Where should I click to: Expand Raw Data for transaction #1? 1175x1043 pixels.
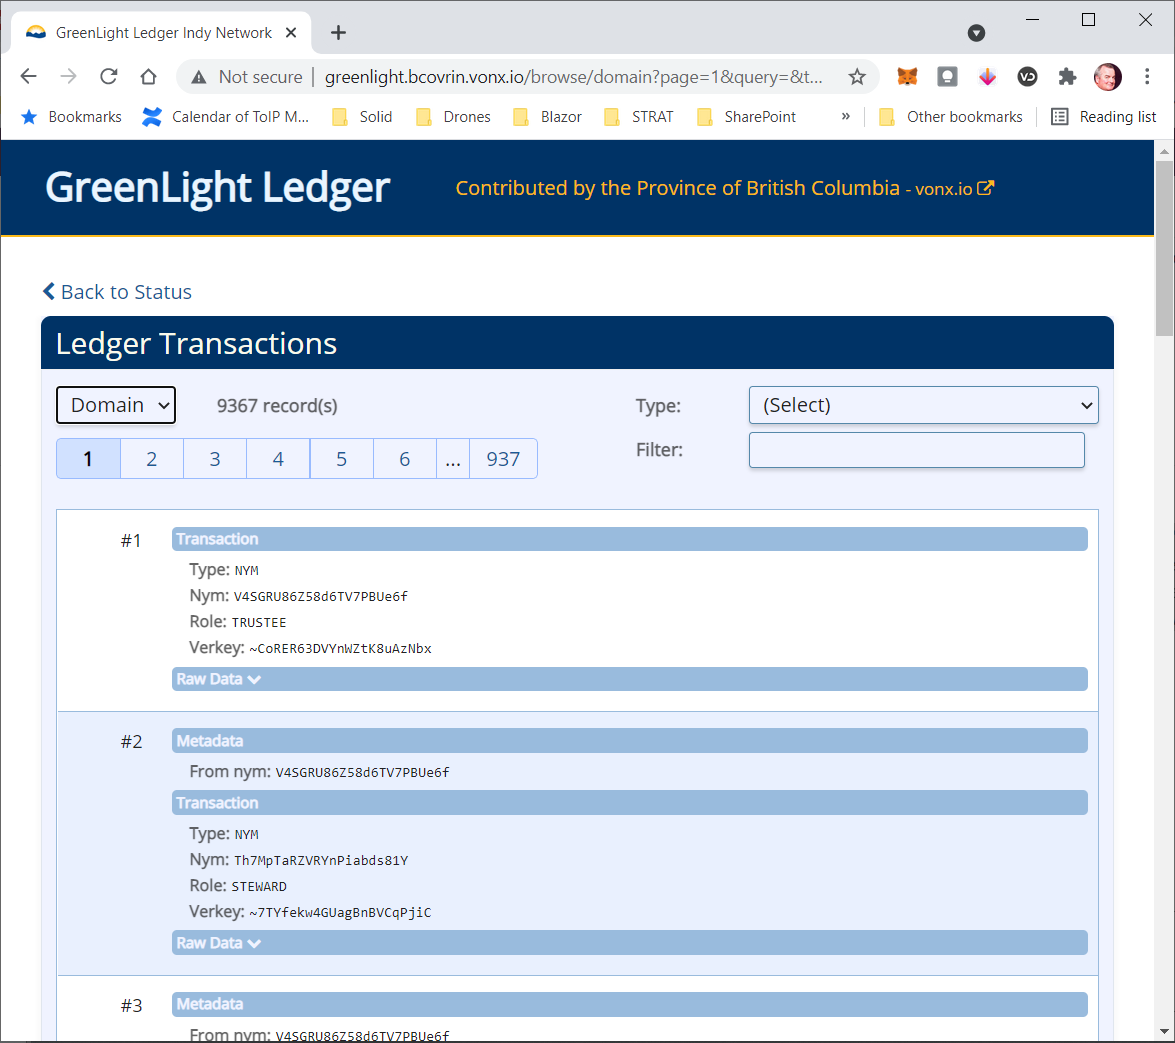click(219, 679)
